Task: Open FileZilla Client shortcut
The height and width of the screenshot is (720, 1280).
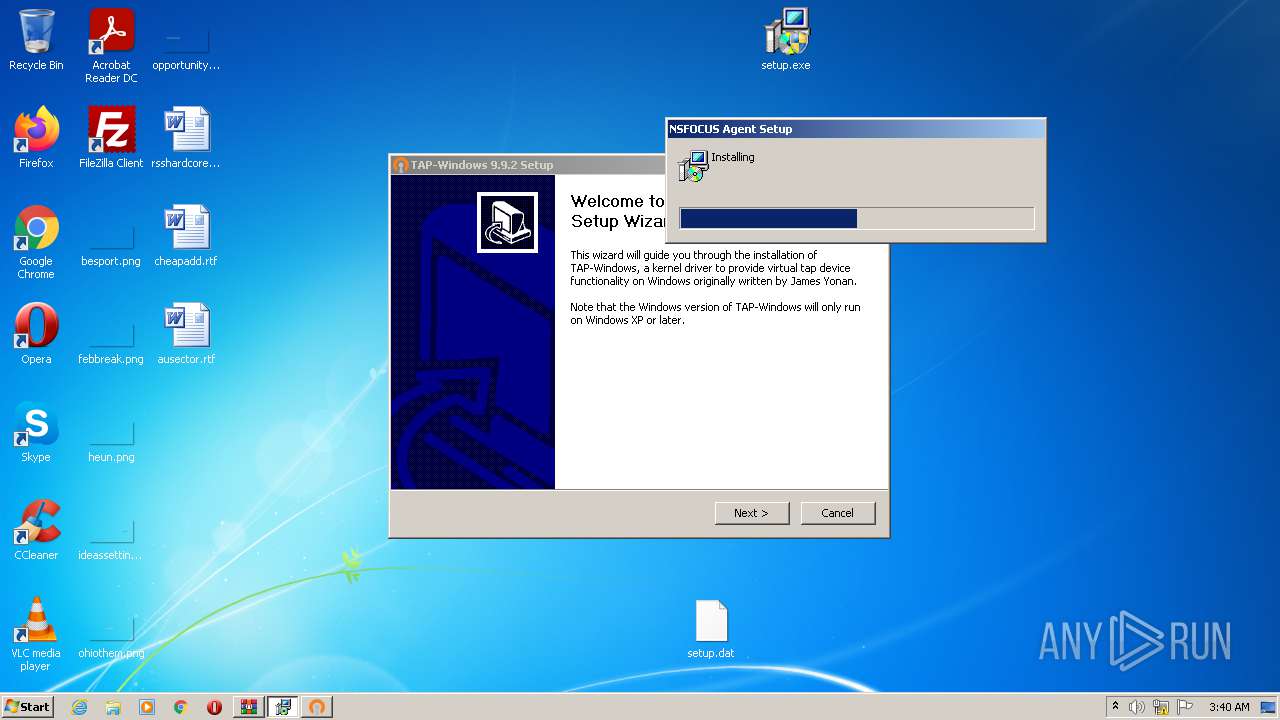Action: [111, 138]
